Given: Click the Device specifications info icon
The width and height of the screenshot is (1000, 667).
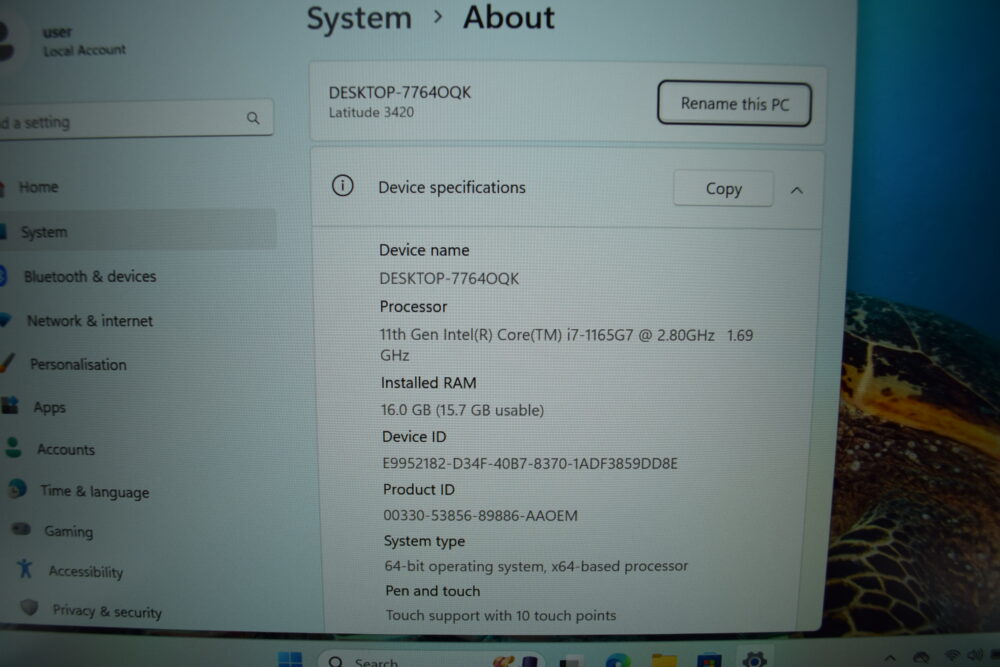Looking at the screenshot, I should coord(342,186).
